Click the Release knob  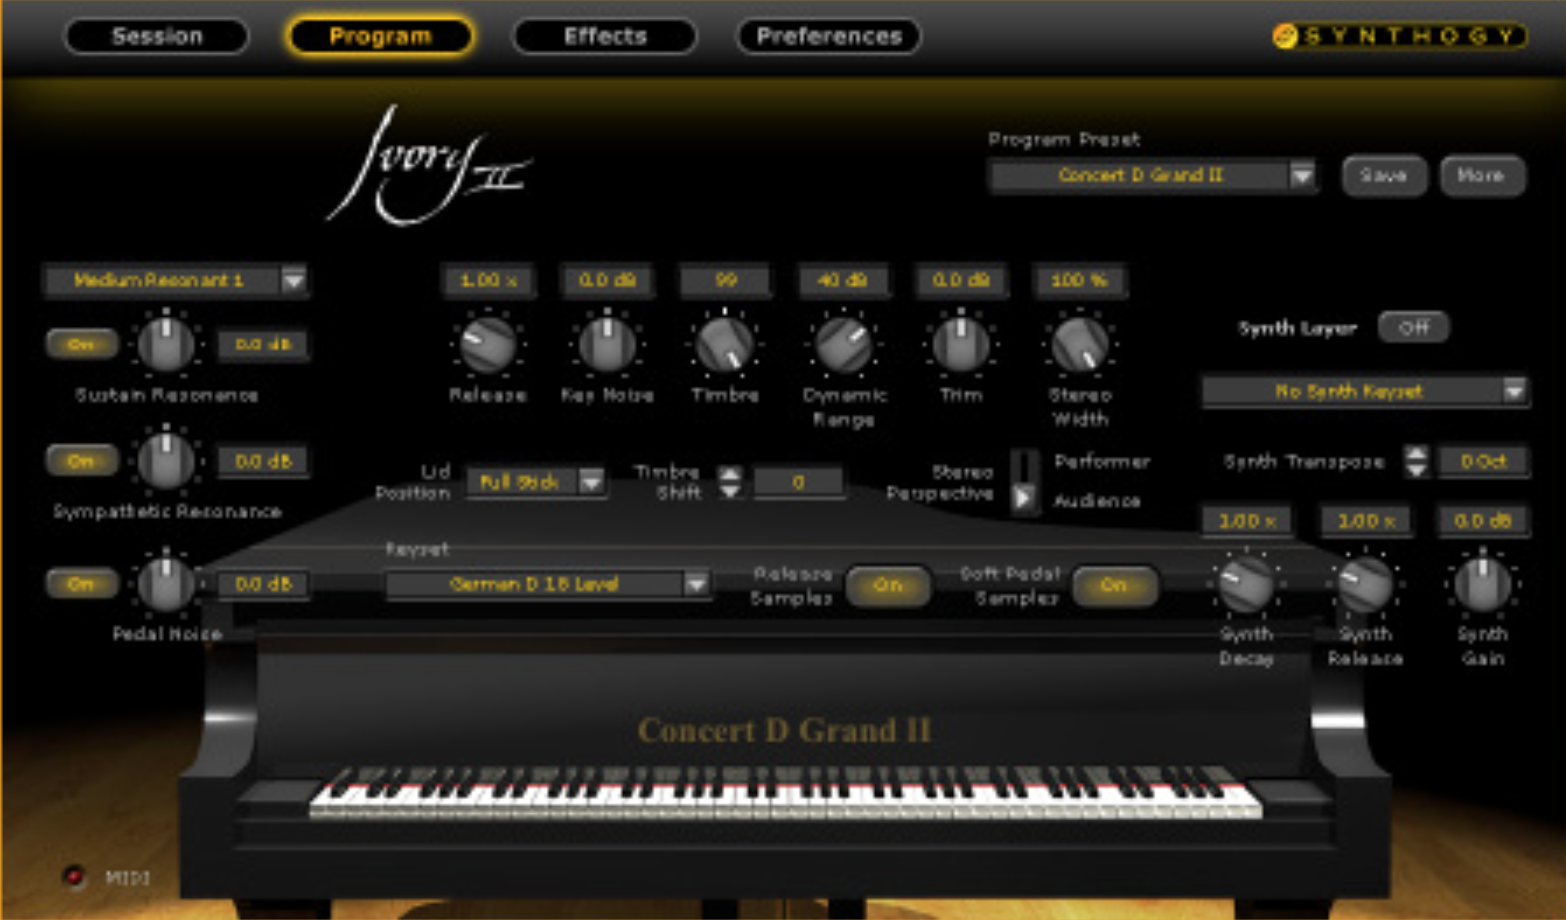coord(488,344)
